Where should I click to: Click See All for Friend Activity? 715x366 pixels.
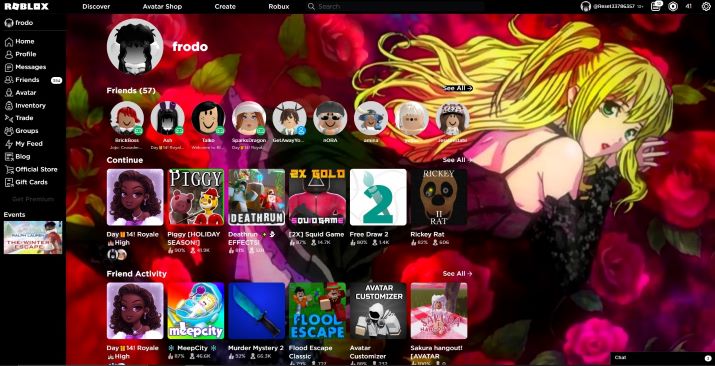[x=457, y=273]
